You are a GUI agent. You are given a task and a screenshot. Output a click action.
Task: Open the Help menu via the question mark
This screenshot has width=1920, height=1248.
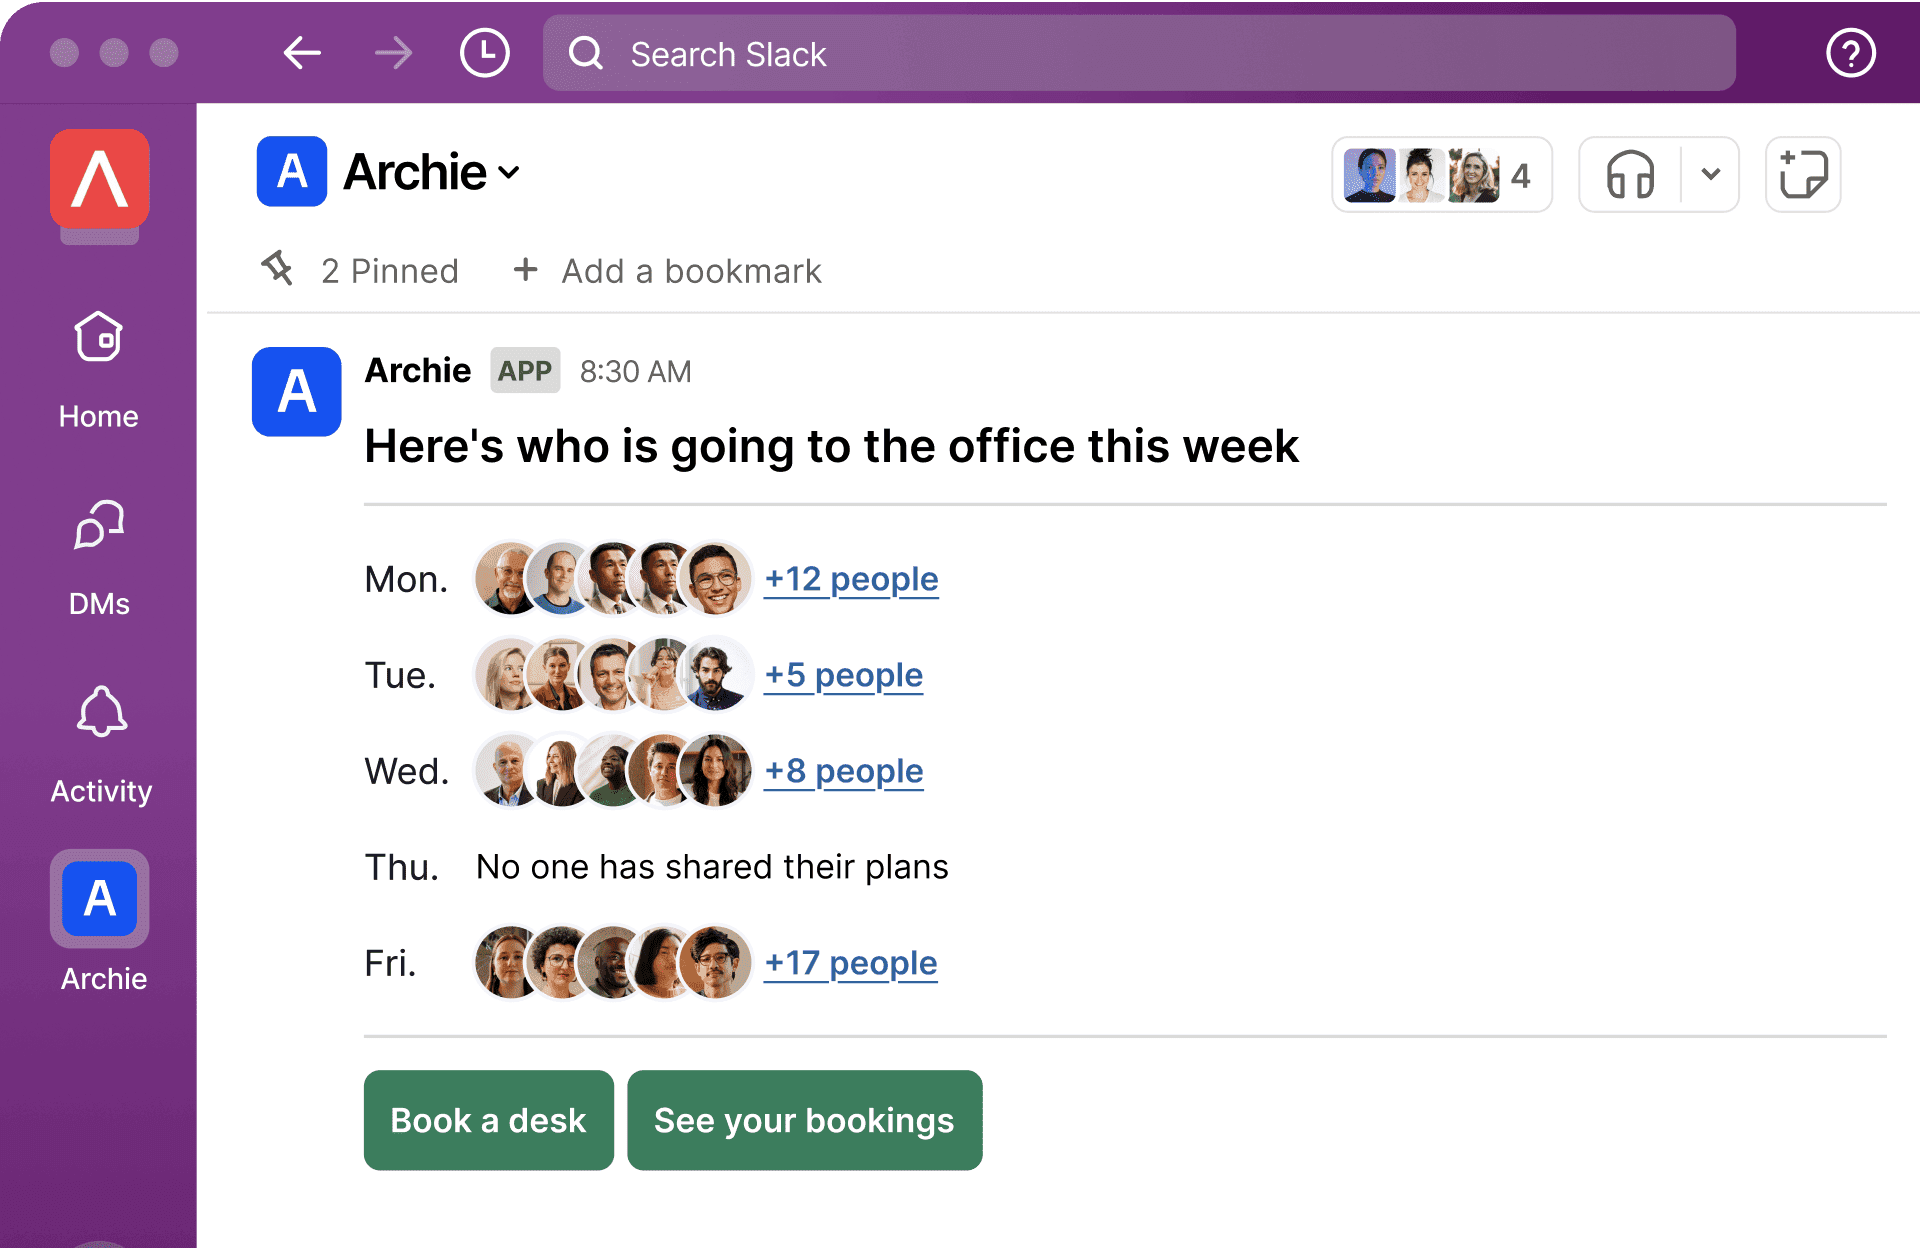point(1850,53)
